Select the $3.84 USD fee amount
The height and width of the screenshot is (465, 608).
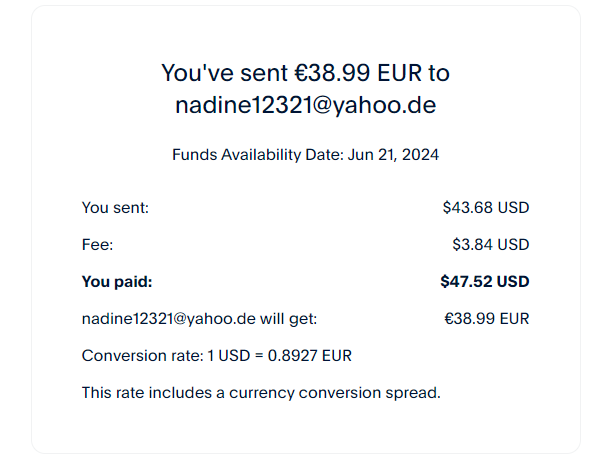490,245
